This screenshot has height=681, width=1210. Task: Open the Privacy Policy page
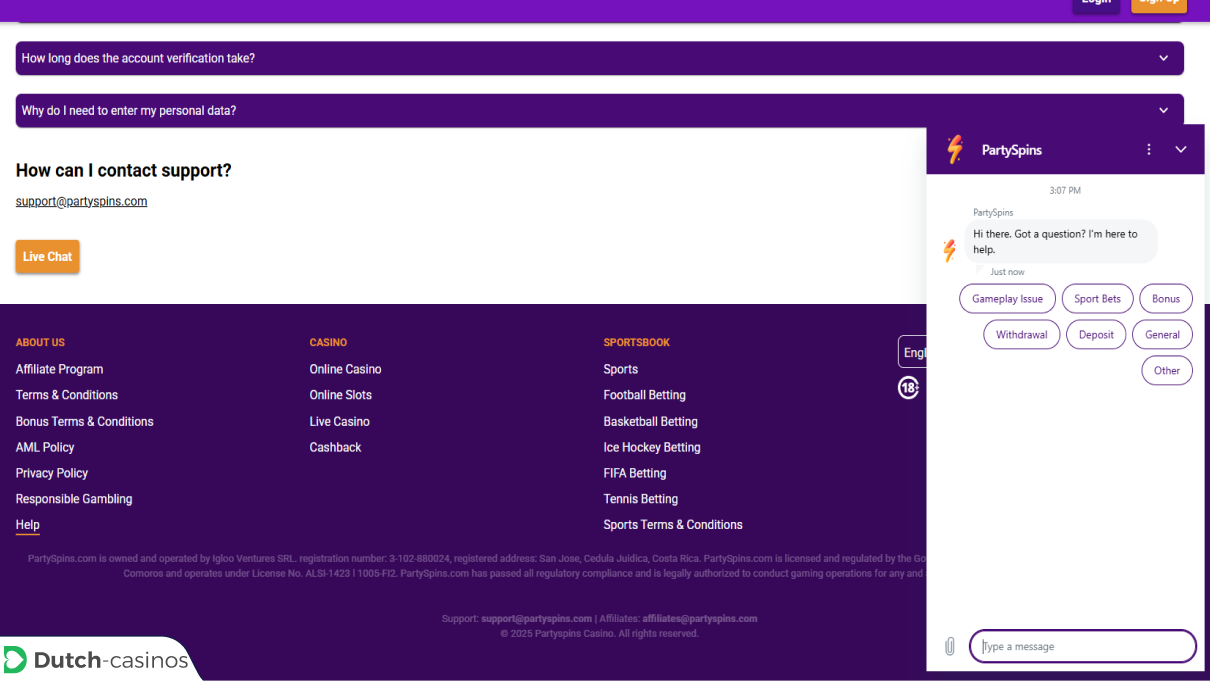coord(52,473)
